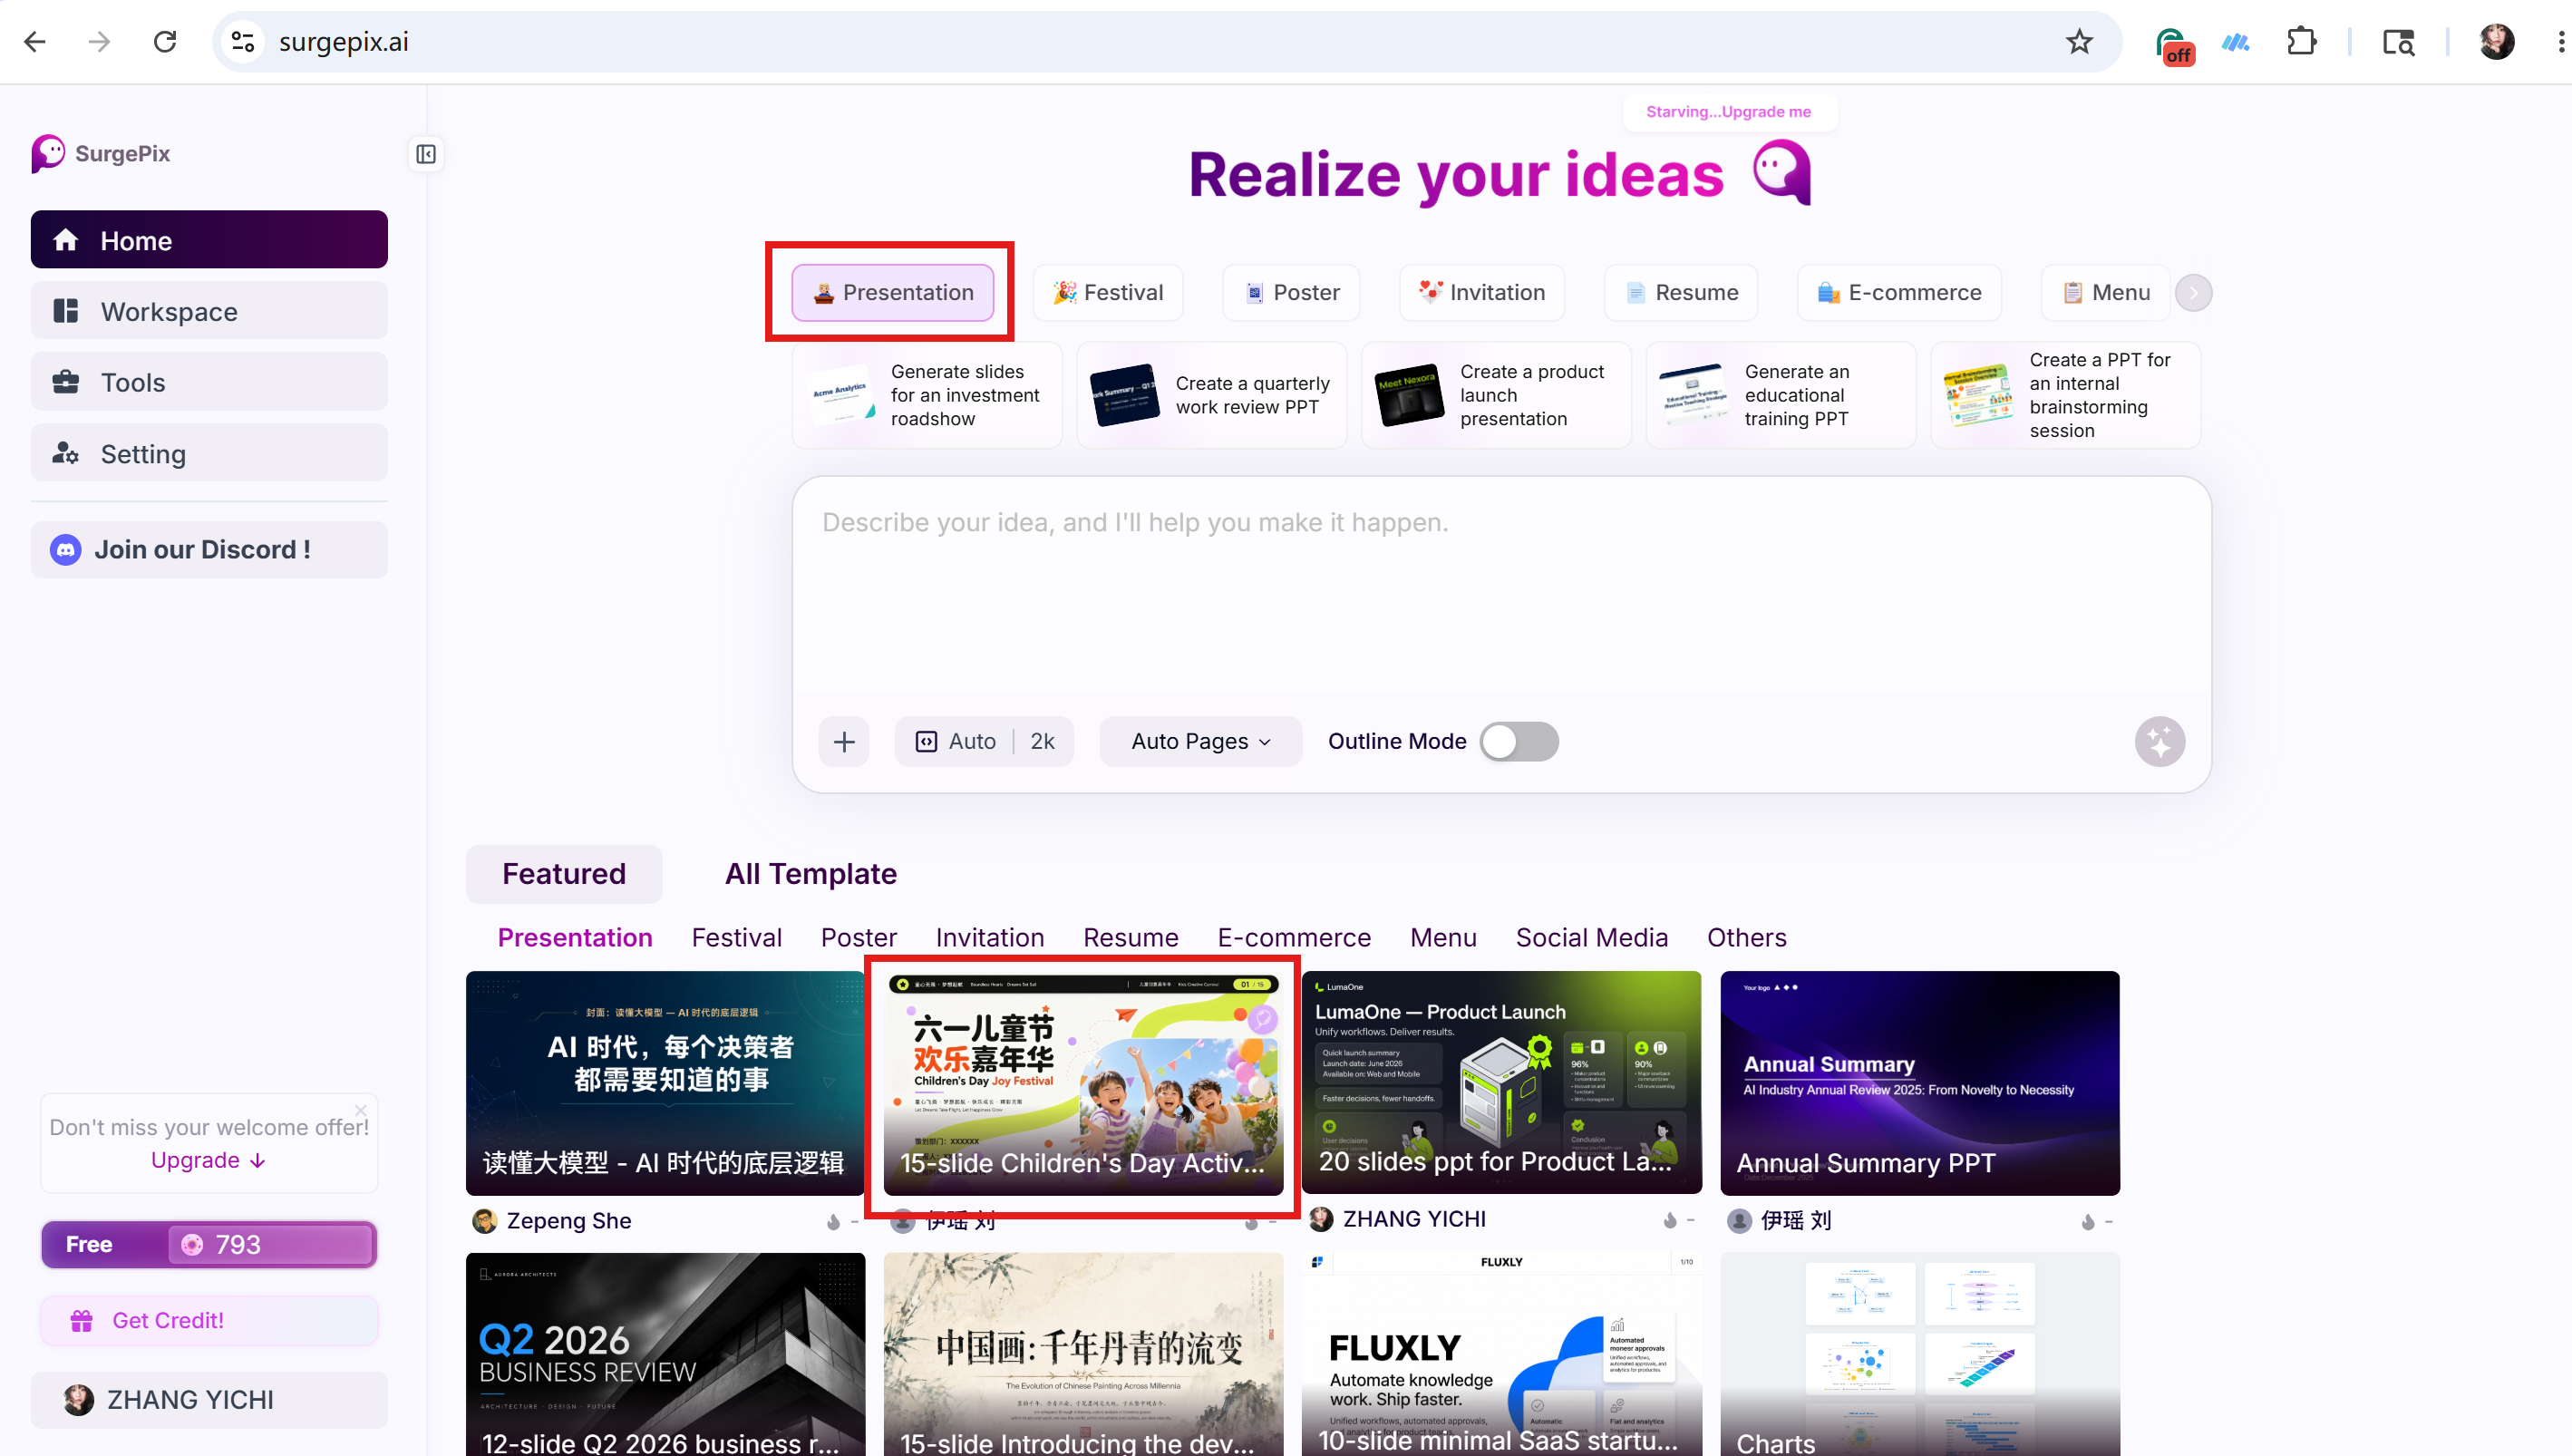Open Workspace in the sidebar

[209, 311]
